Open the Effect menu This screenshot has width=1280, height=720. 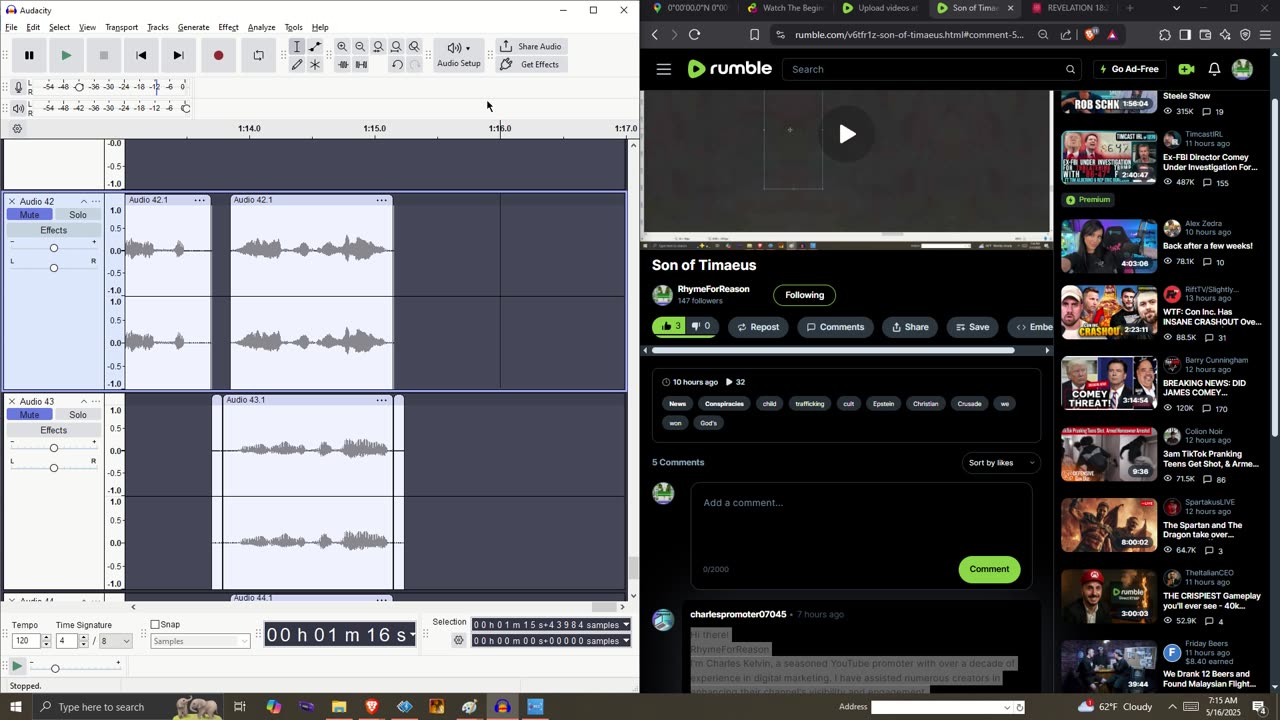tap(228, 27)
